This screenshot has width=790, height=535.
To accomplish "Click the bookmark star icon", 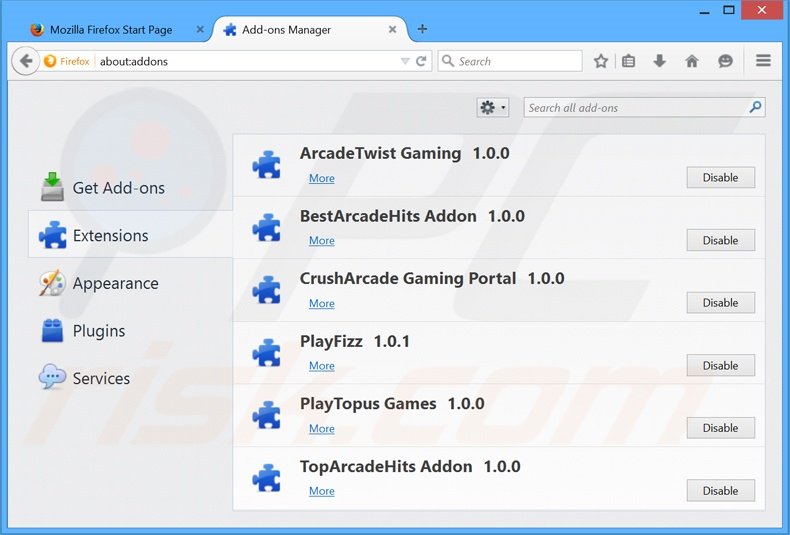I will [x=601, y=61].
